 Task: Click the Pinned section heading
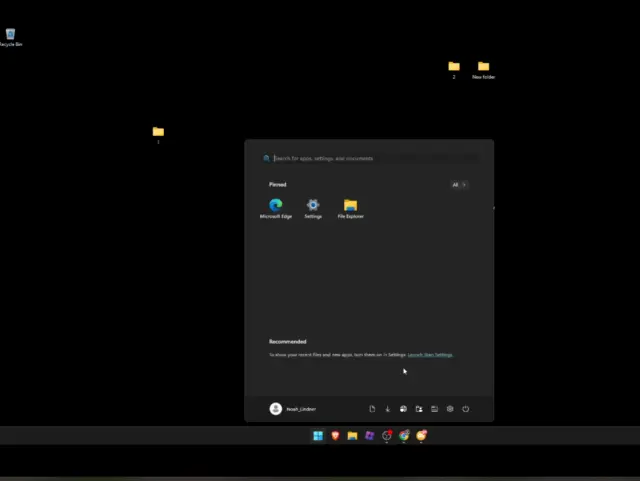[x=278, y=185]
